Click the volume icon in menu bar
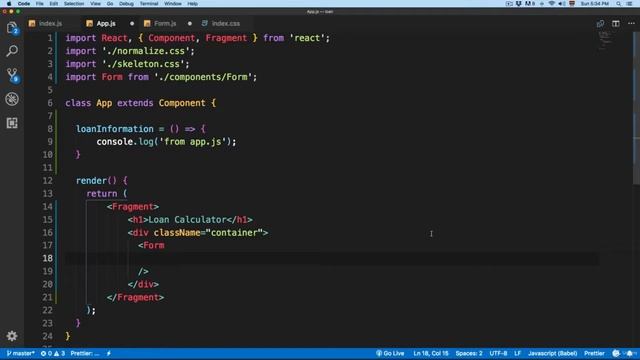This screenshot has width=640, height=360. tap(562, 4)
